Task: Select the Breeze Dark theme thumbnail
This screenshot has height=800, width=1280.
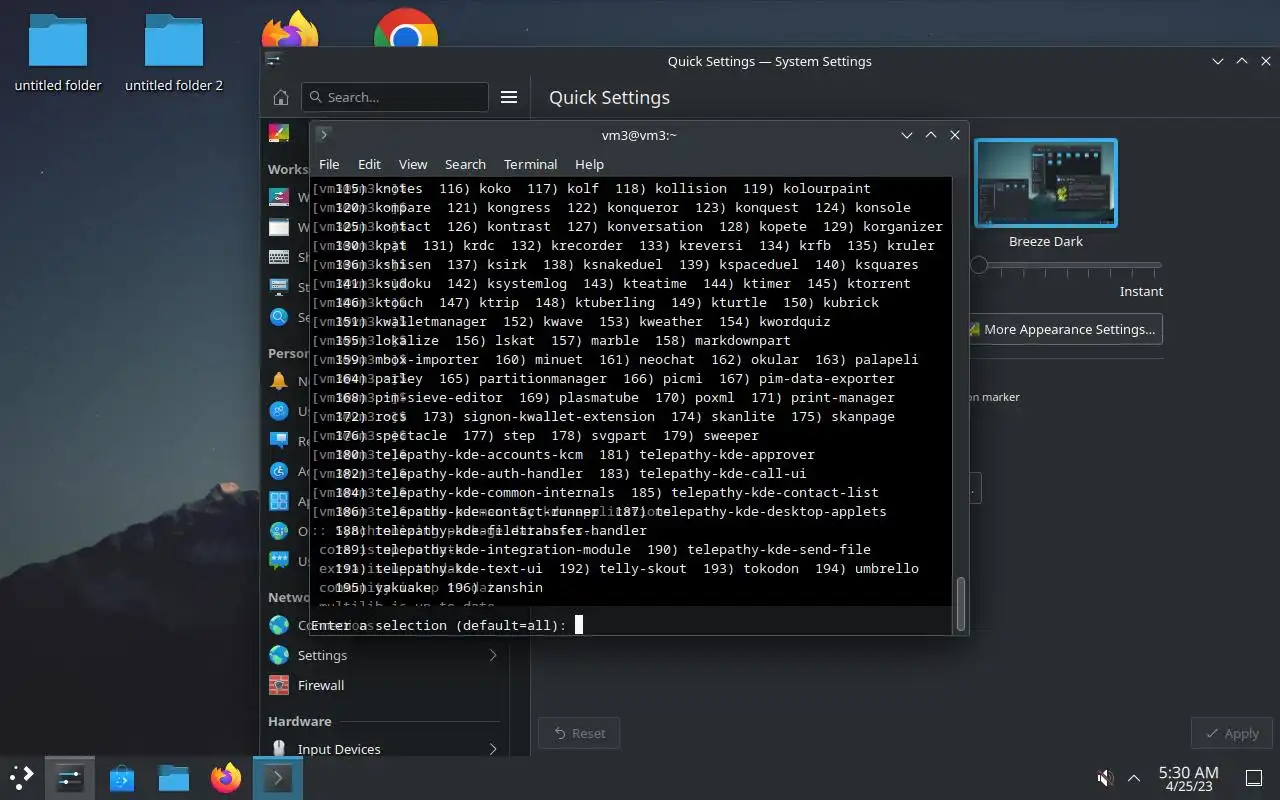Action: point(1045,183)
